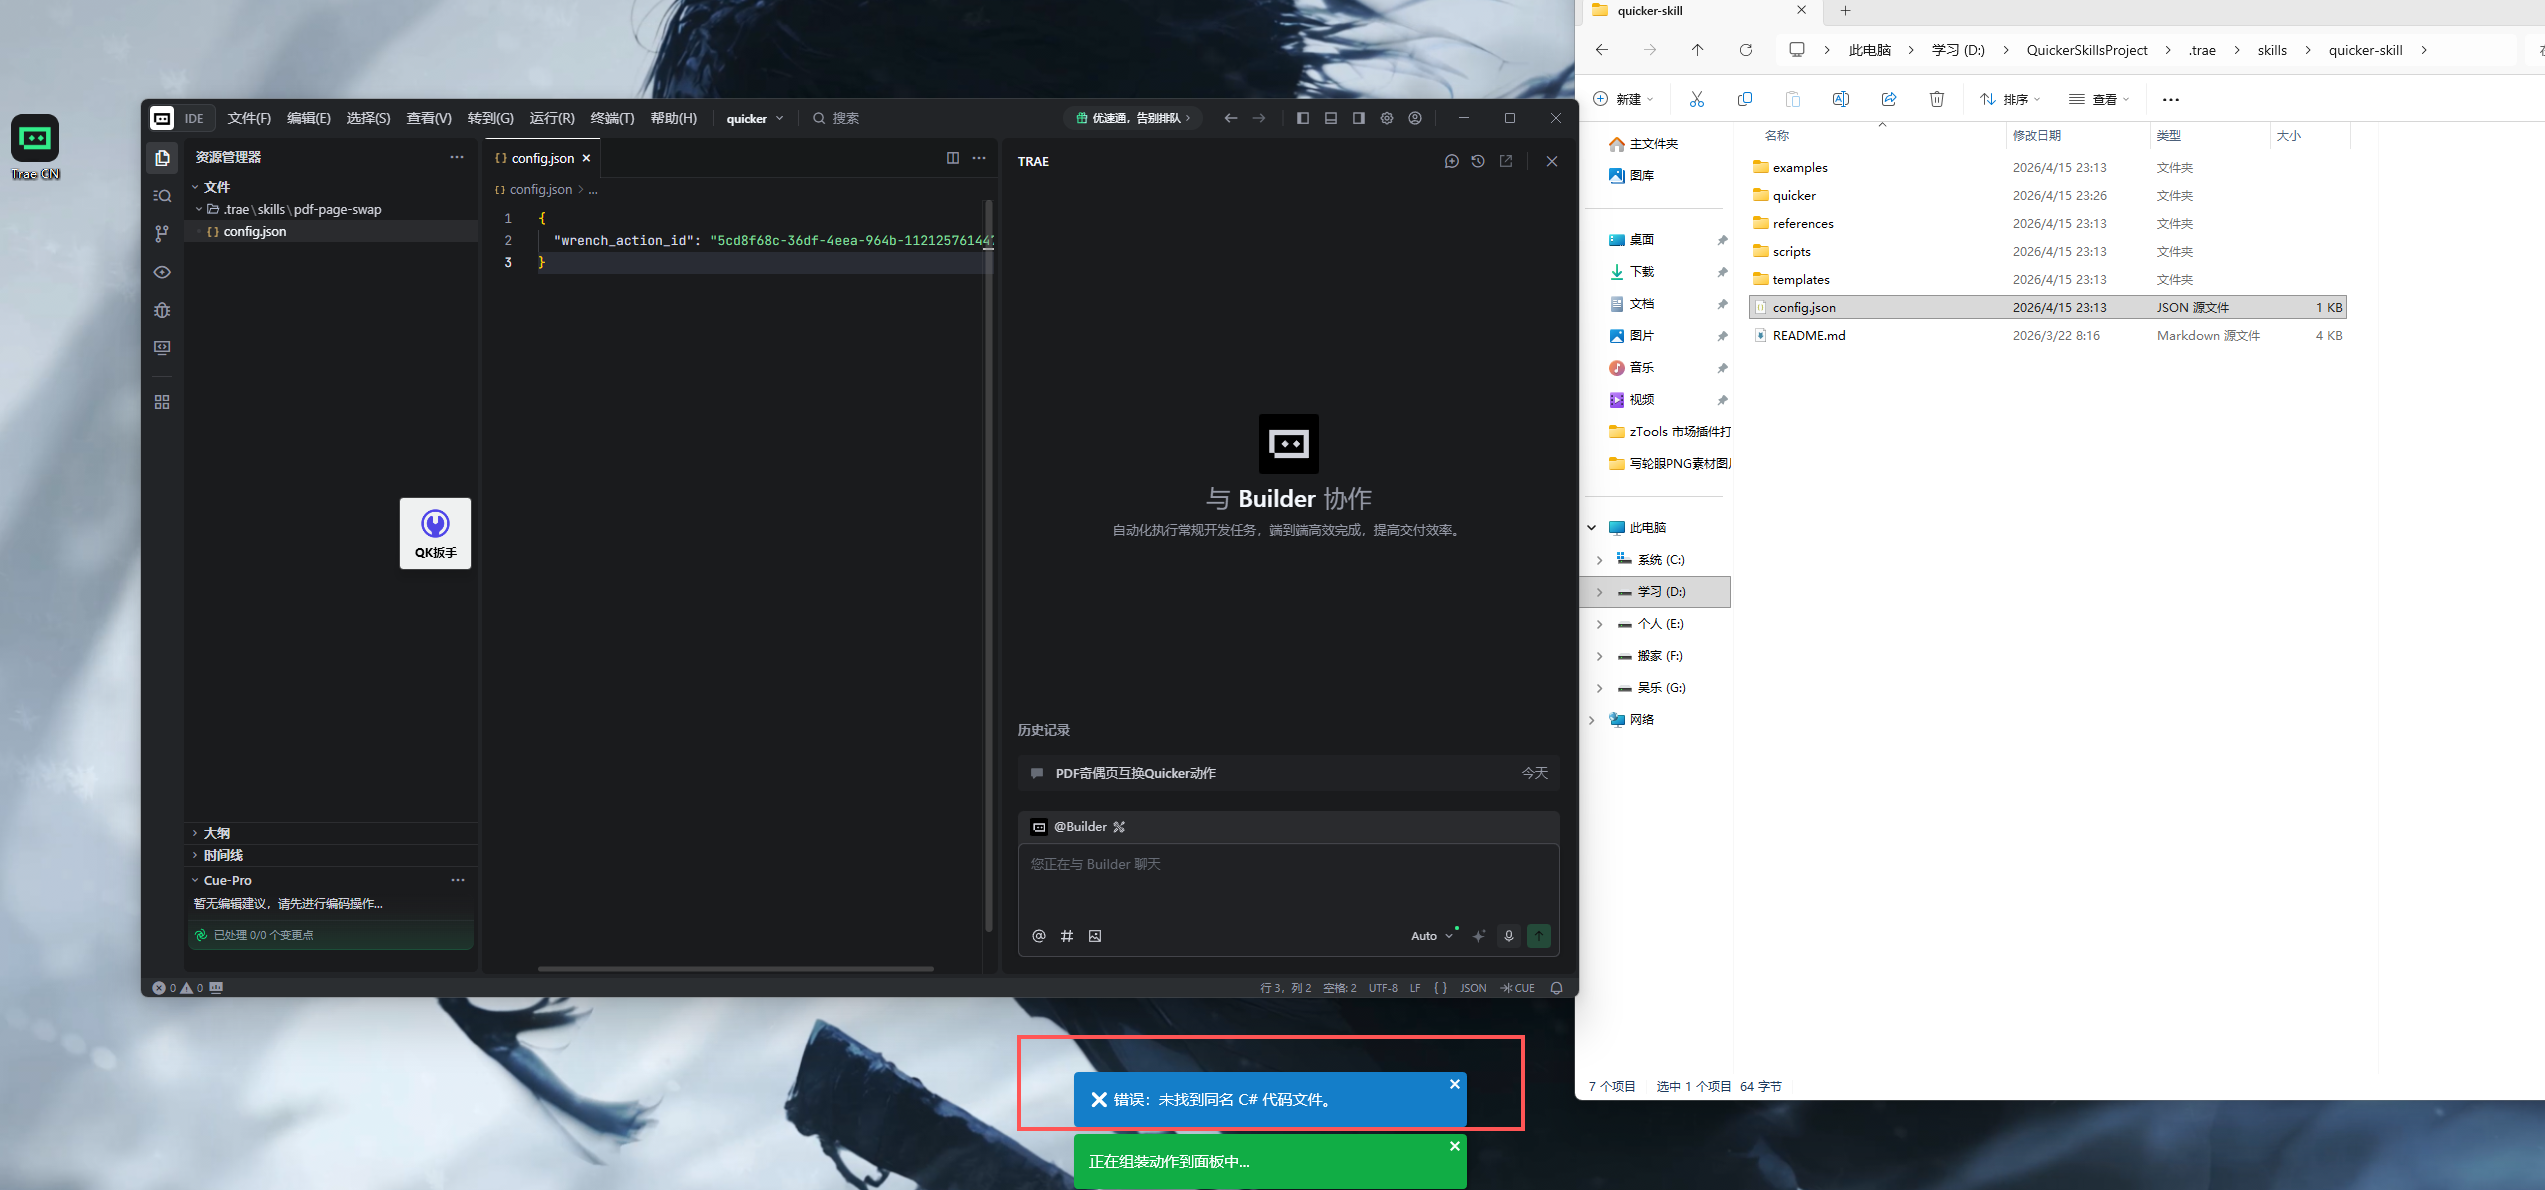Toggle the primary left sidebar layout
The width and height of the screenshot is (2545, 1190).
click(x=1302, y=118)
